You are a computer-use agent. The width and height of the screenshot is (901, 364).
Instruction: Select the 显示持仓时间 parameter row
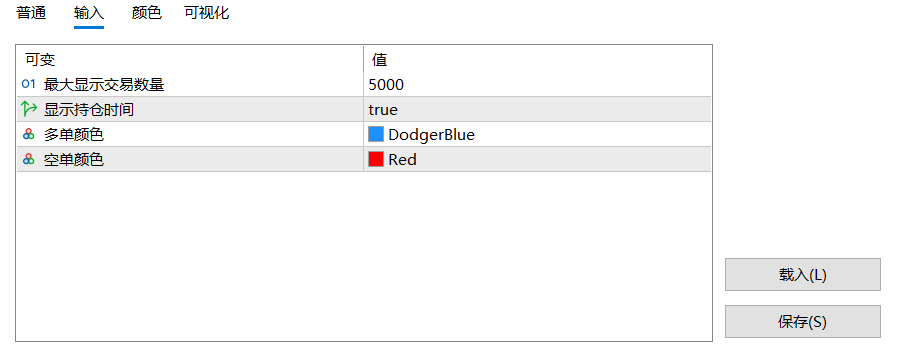coord(364,110)
